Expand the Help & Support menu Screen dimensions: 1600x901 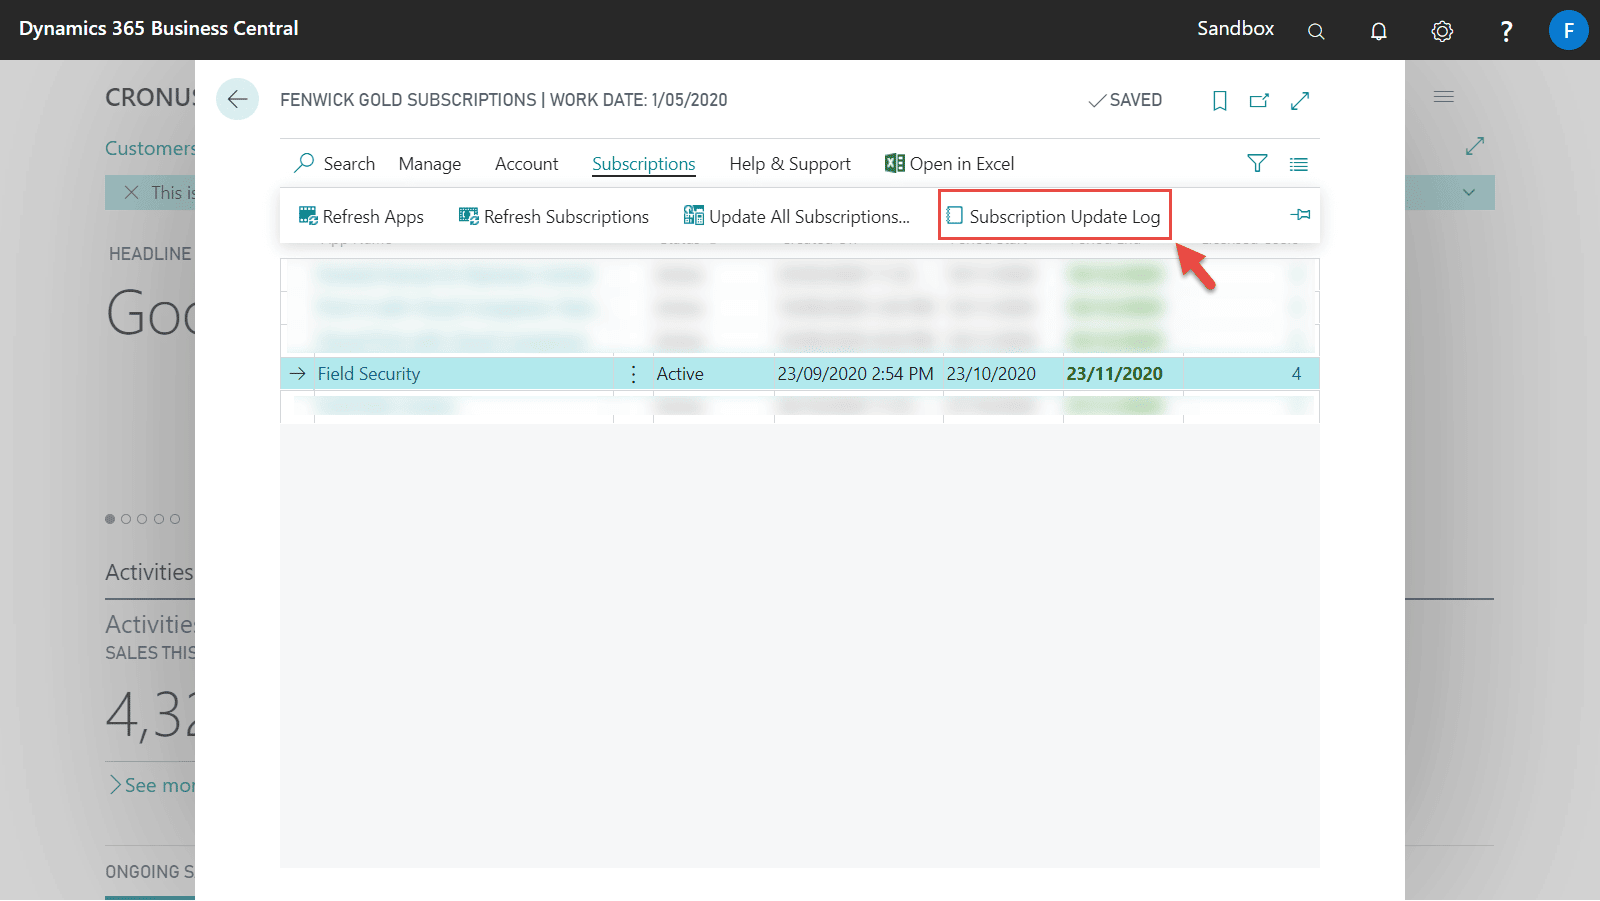click(789, 164)
